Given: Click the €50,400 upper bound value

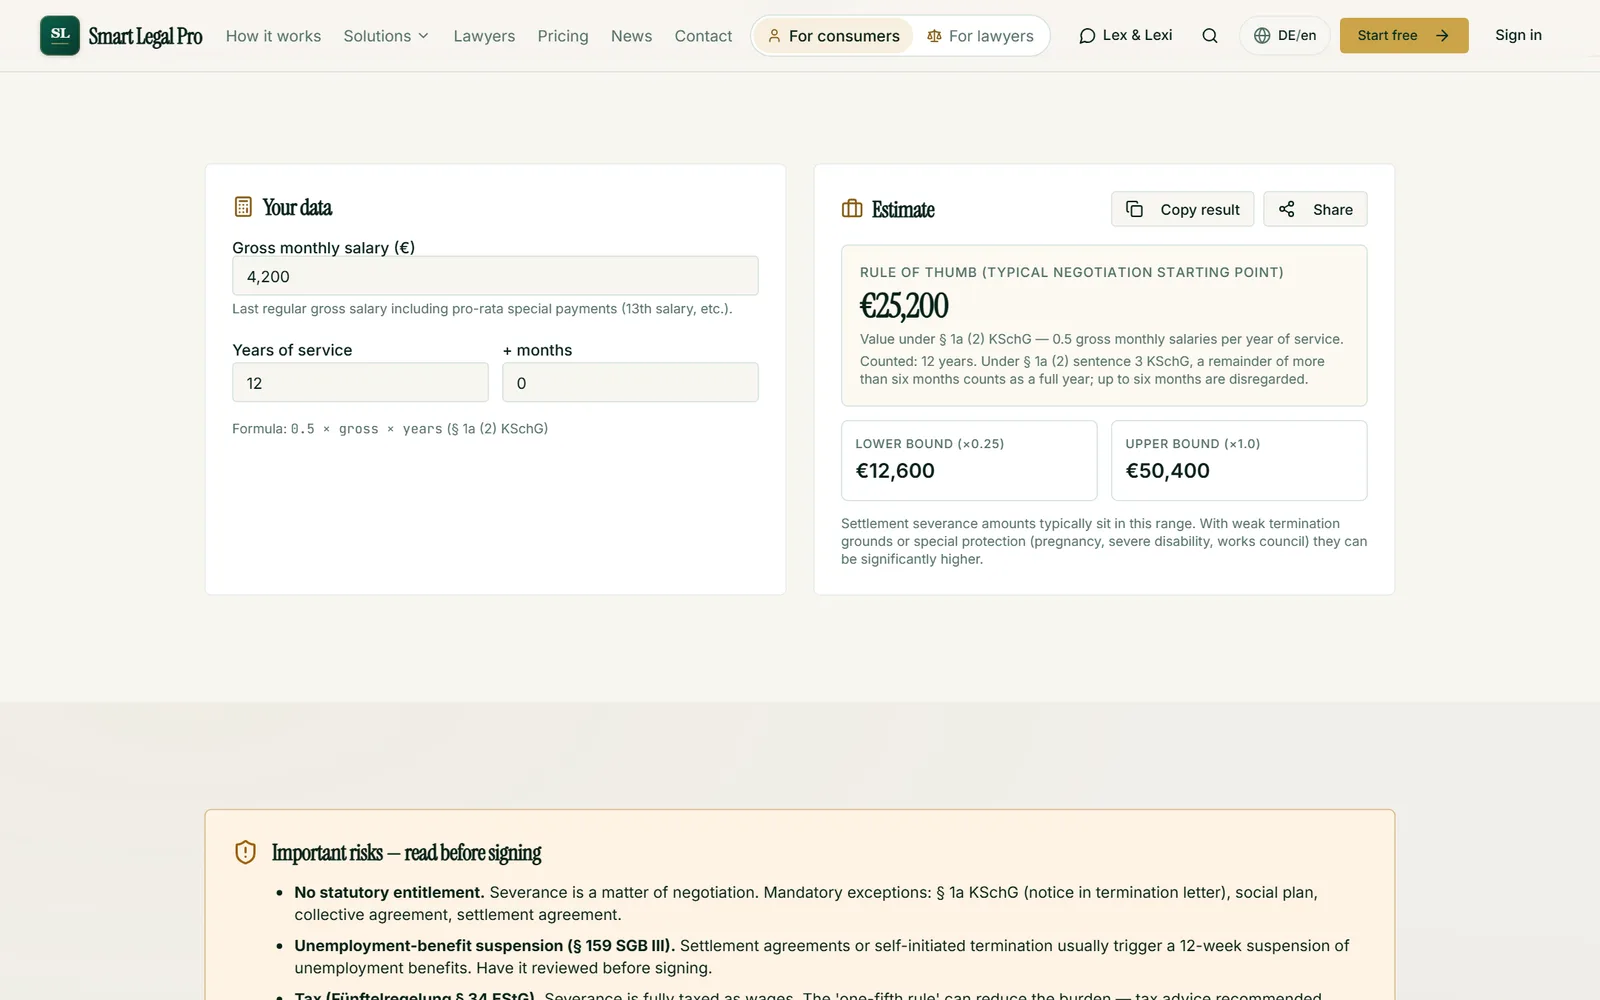Looking at the screenshot, I should click(1167, 471).
